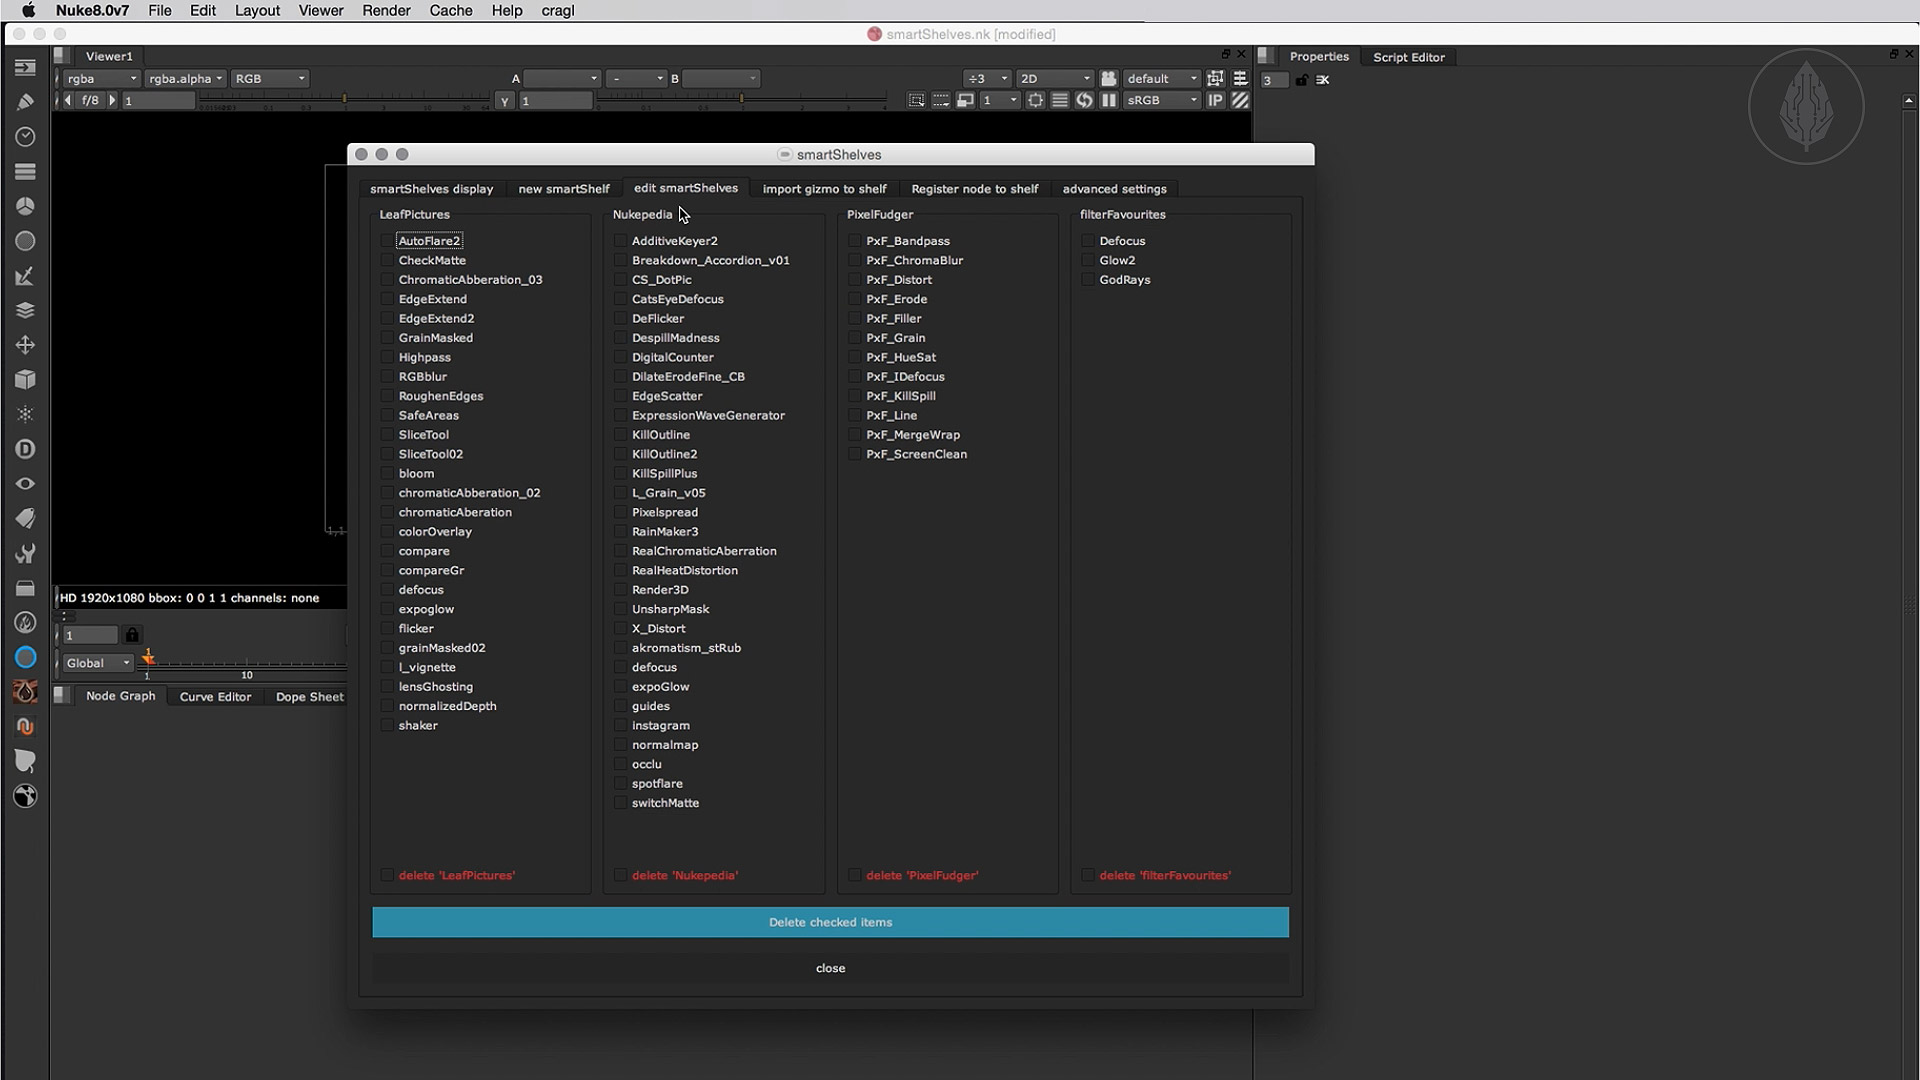Toggle the IP input process button
1920x1080 pixels.
coord(1215,100)
